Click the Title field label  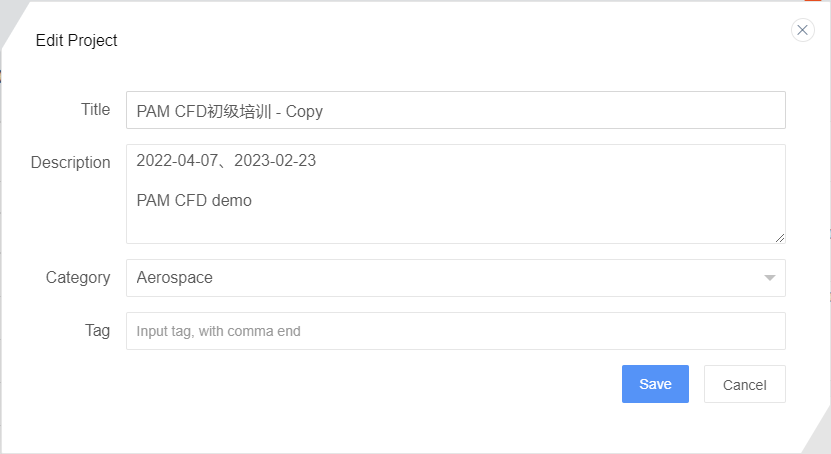coord(95,110)
